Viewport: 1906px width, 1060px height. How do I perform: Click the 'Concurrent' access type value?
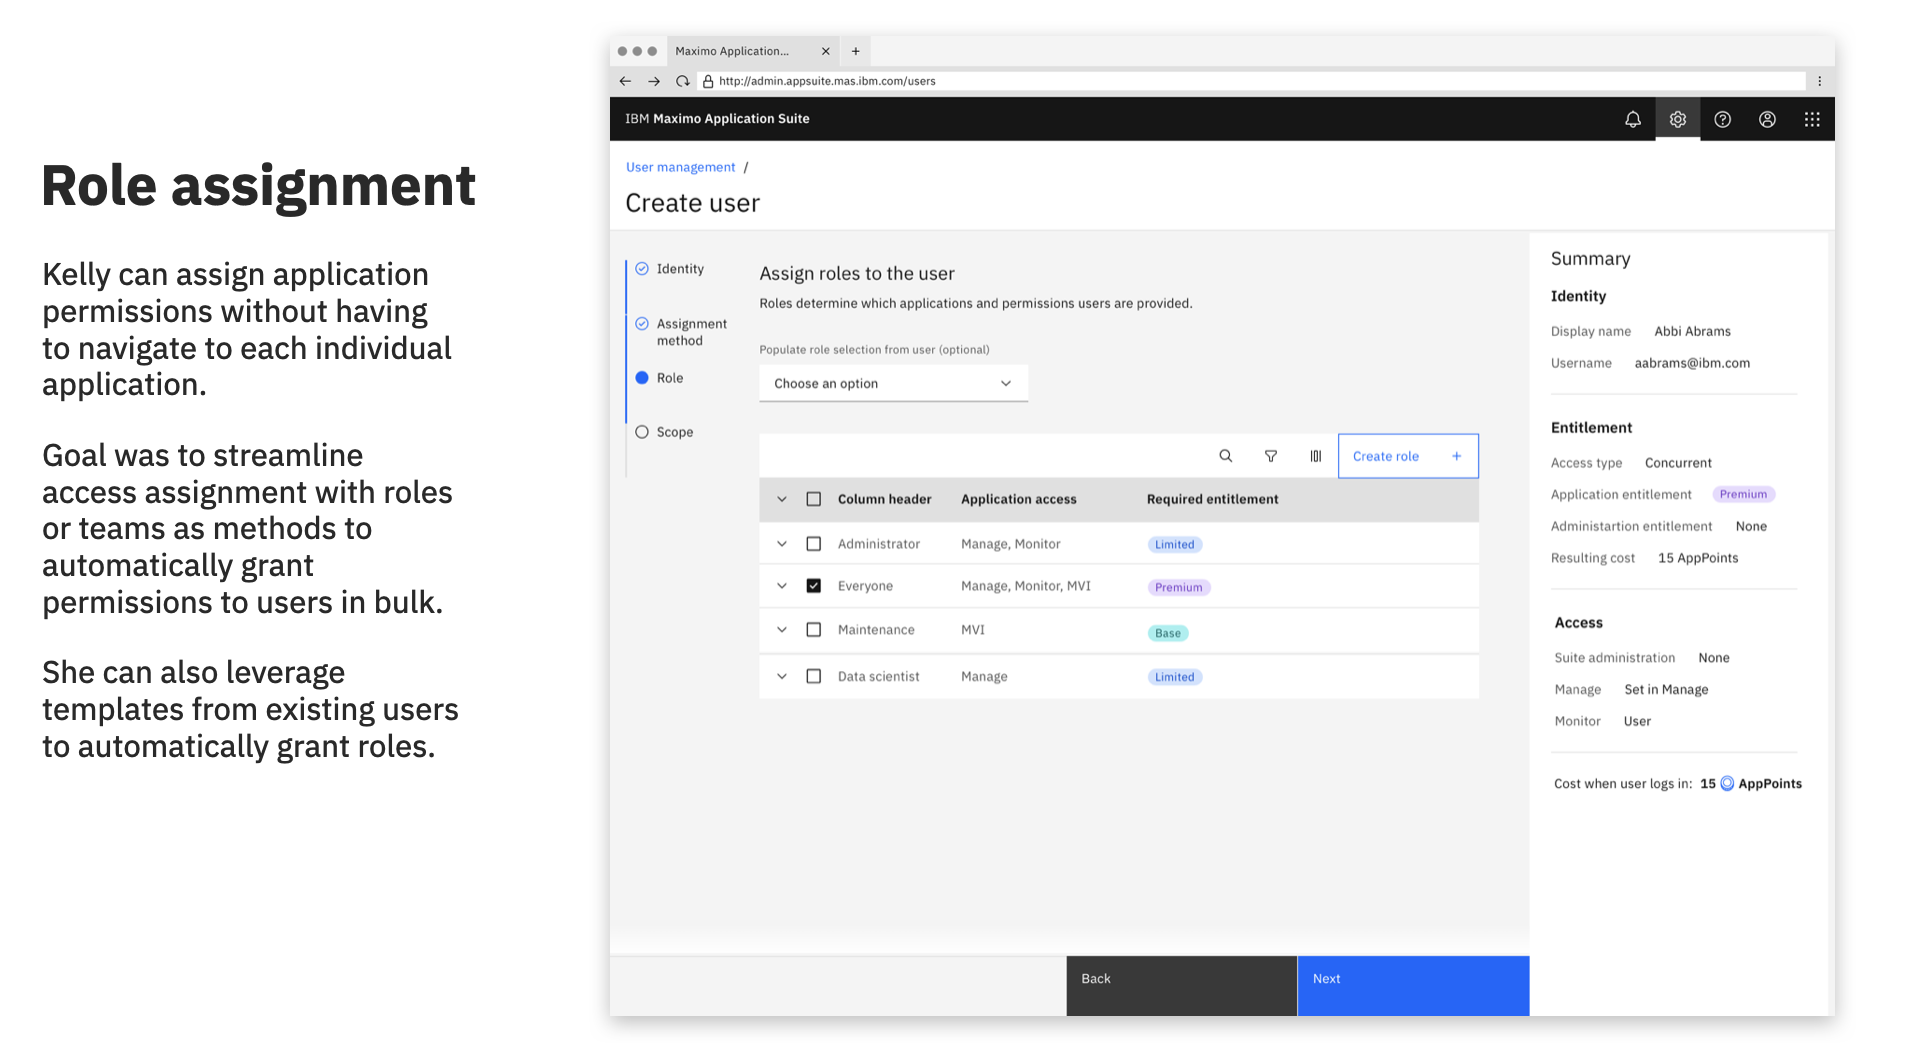pos(1678,463)
